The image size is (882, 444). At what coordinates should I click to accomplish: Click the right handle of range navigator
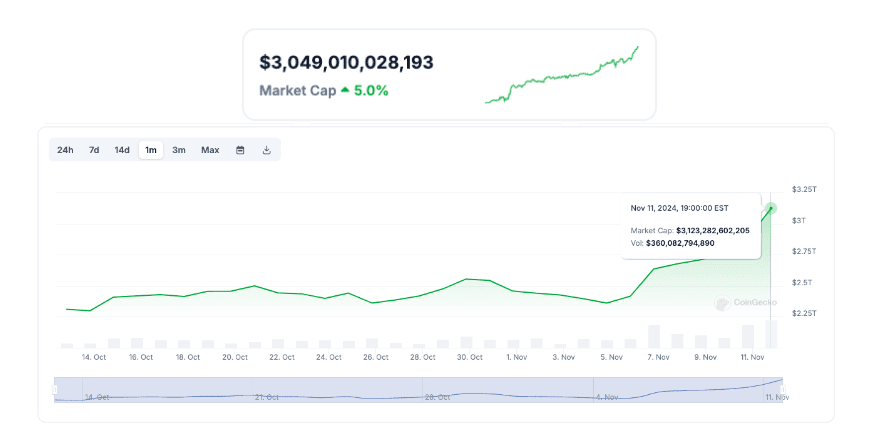[x=783, y=388]
